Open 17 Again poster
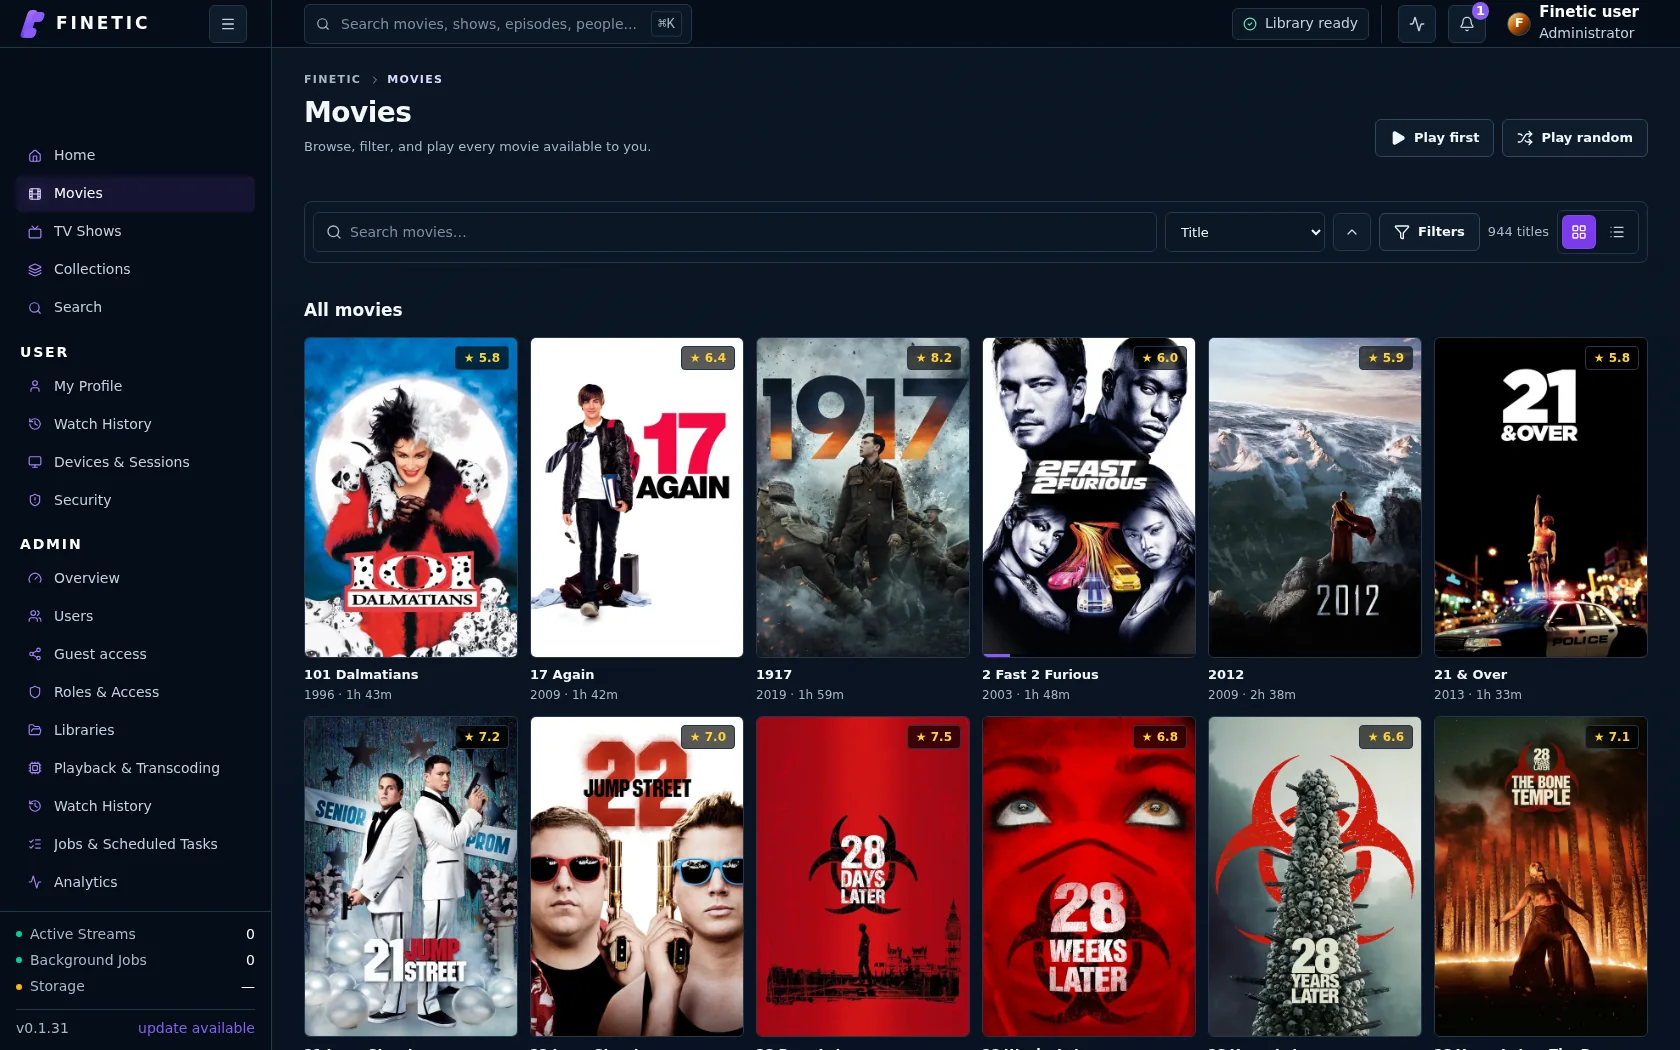This screenshot has width=1680, height=1050. 637,497
